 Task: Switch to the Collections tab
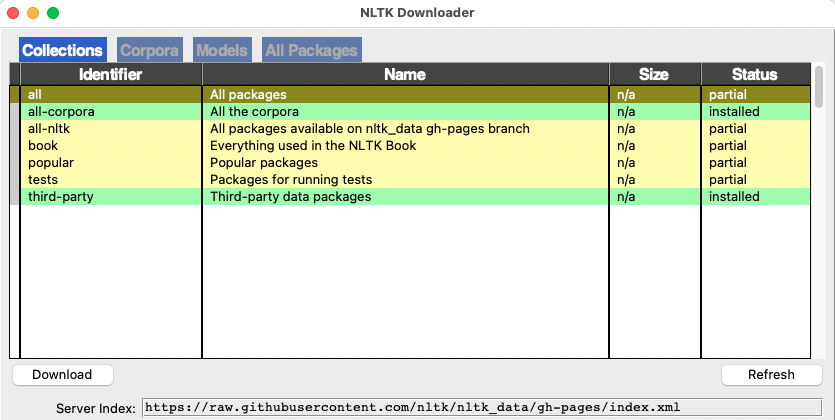click(x=63, y=50)
